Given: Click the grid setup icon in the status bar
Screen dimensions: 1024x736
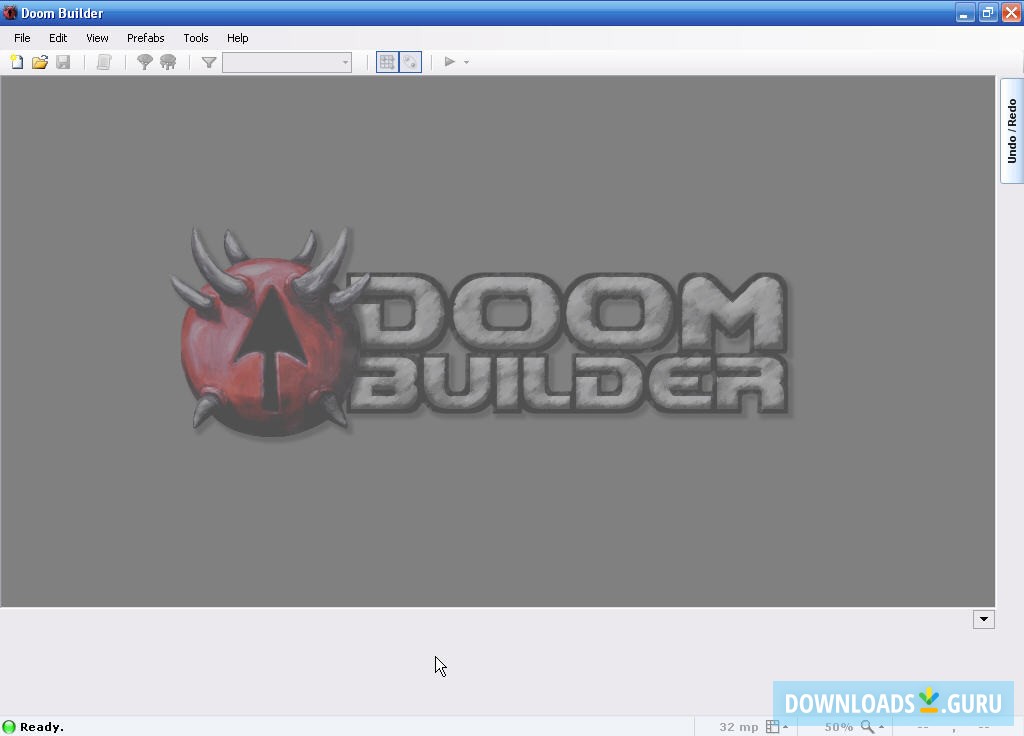Looking at the screenshot, I should coord(771,727).
